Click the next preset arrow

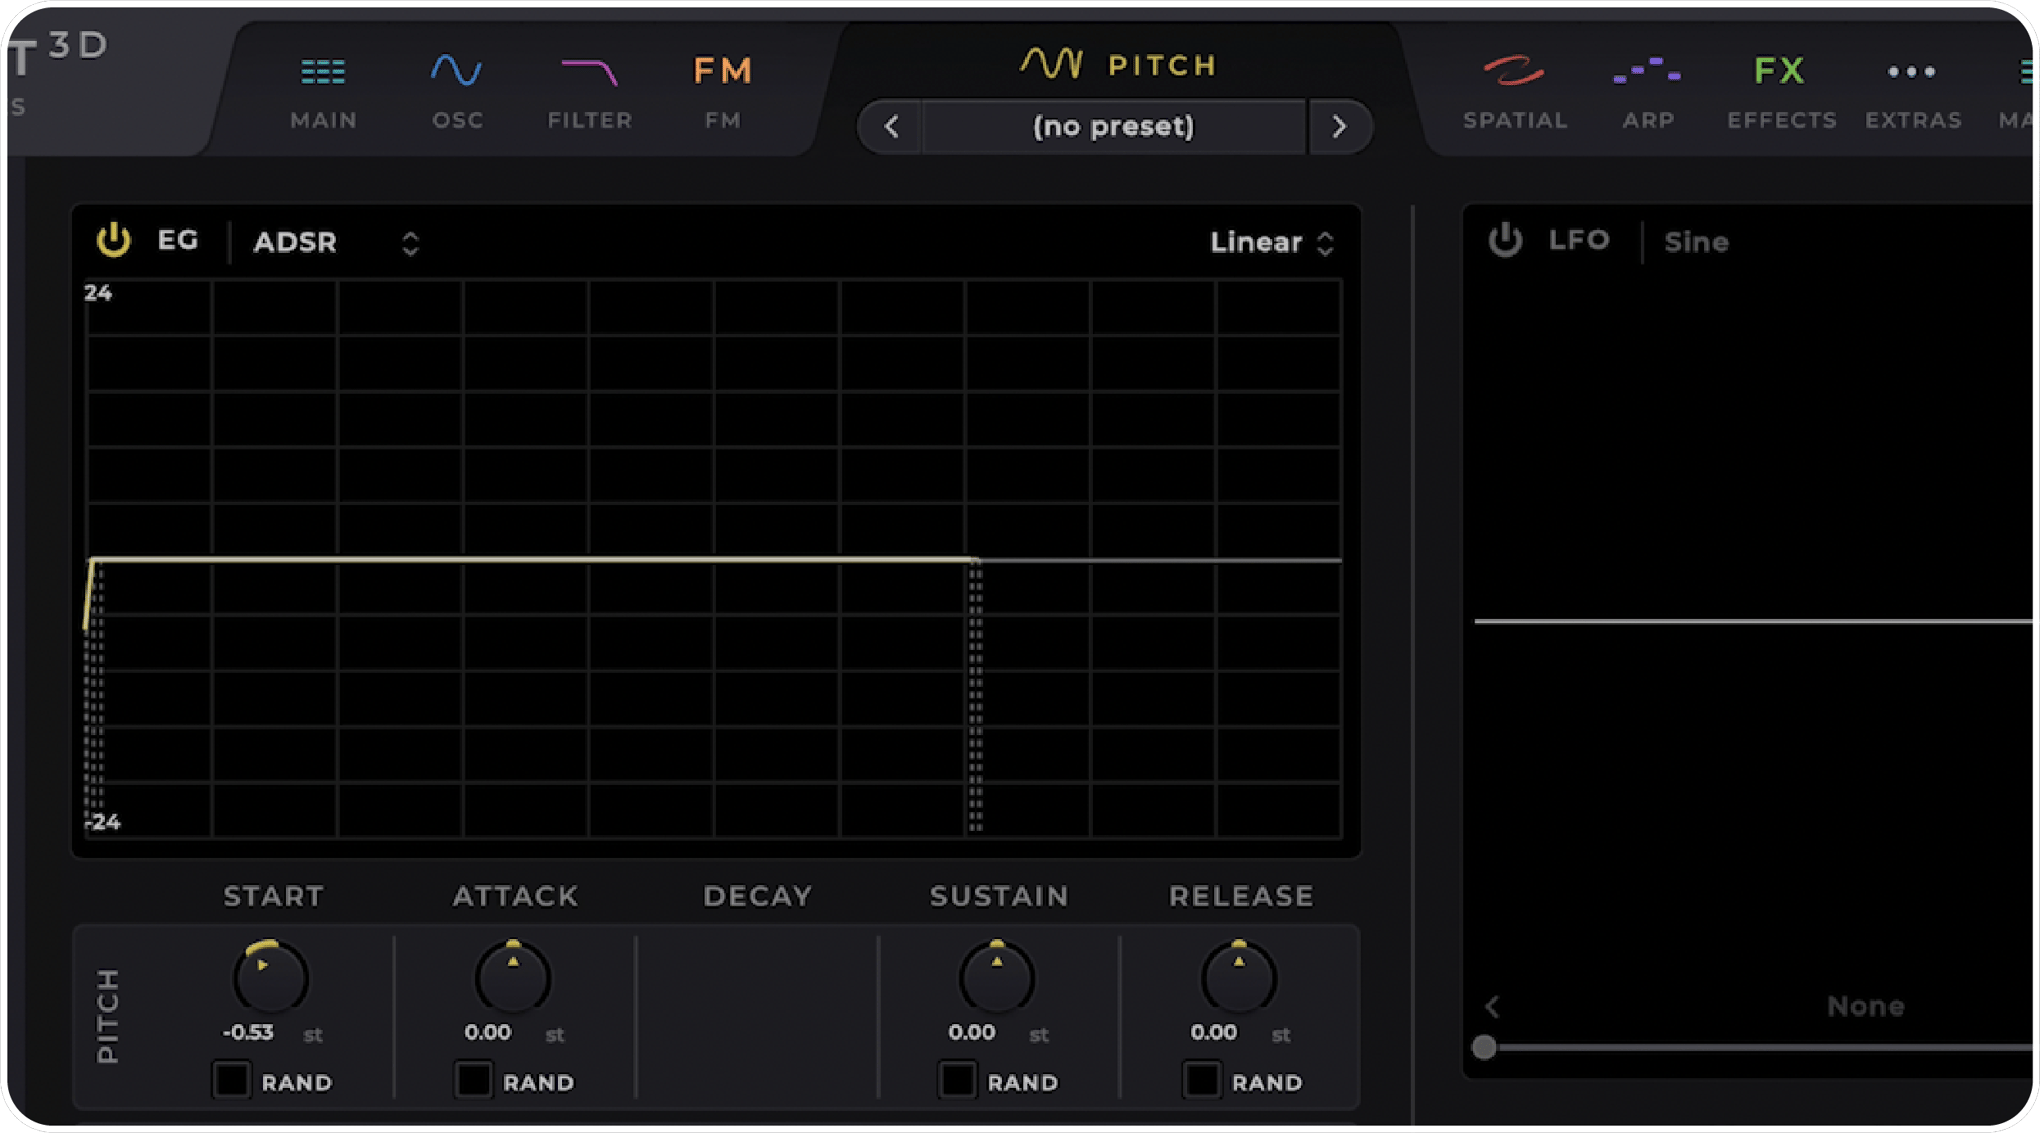tap(1340, 127)
